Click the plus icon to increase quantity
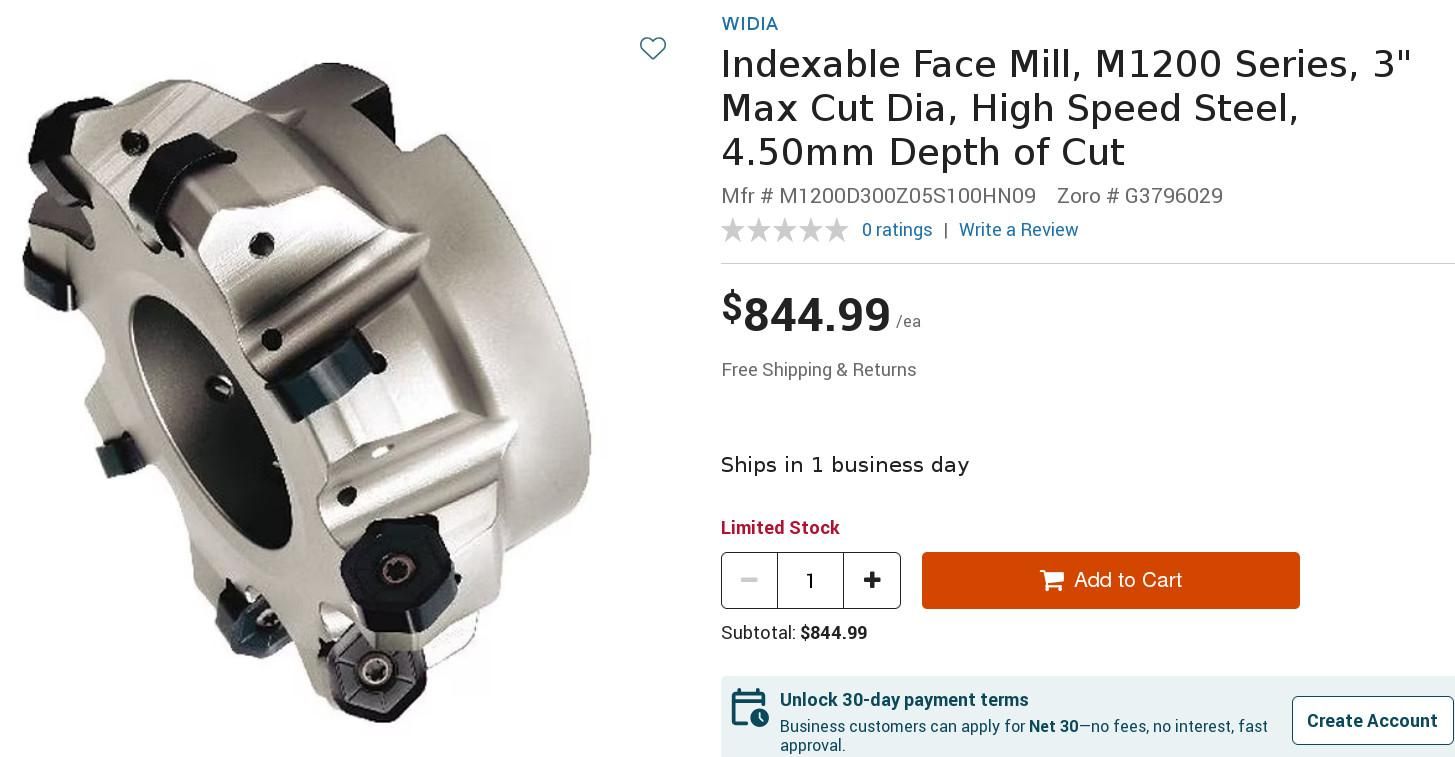1455x757 pixels. click(872, 580)
